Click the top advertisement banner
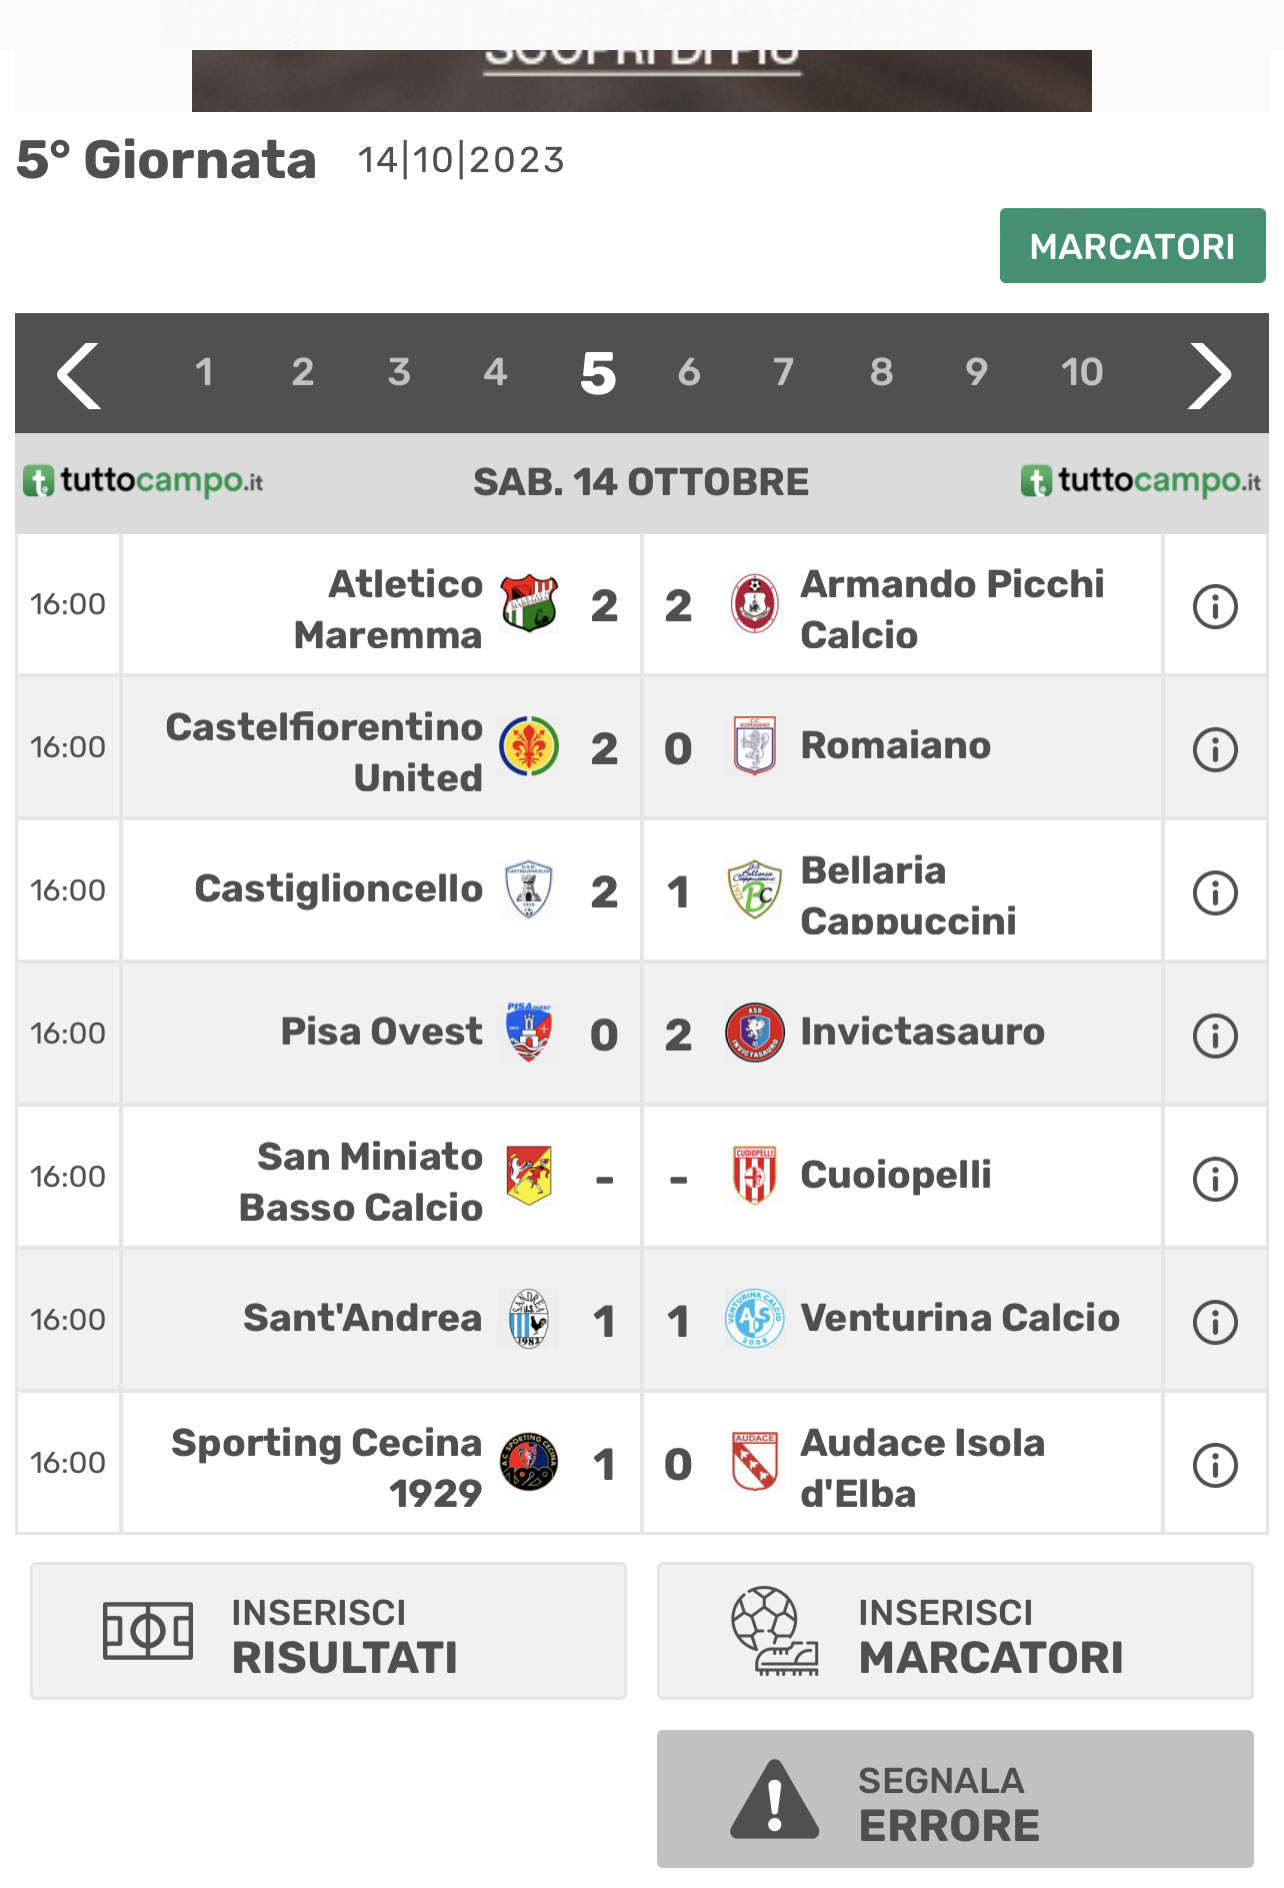Image resolution: width=1284 pixels, height=1888 pixels. (642, 81)
